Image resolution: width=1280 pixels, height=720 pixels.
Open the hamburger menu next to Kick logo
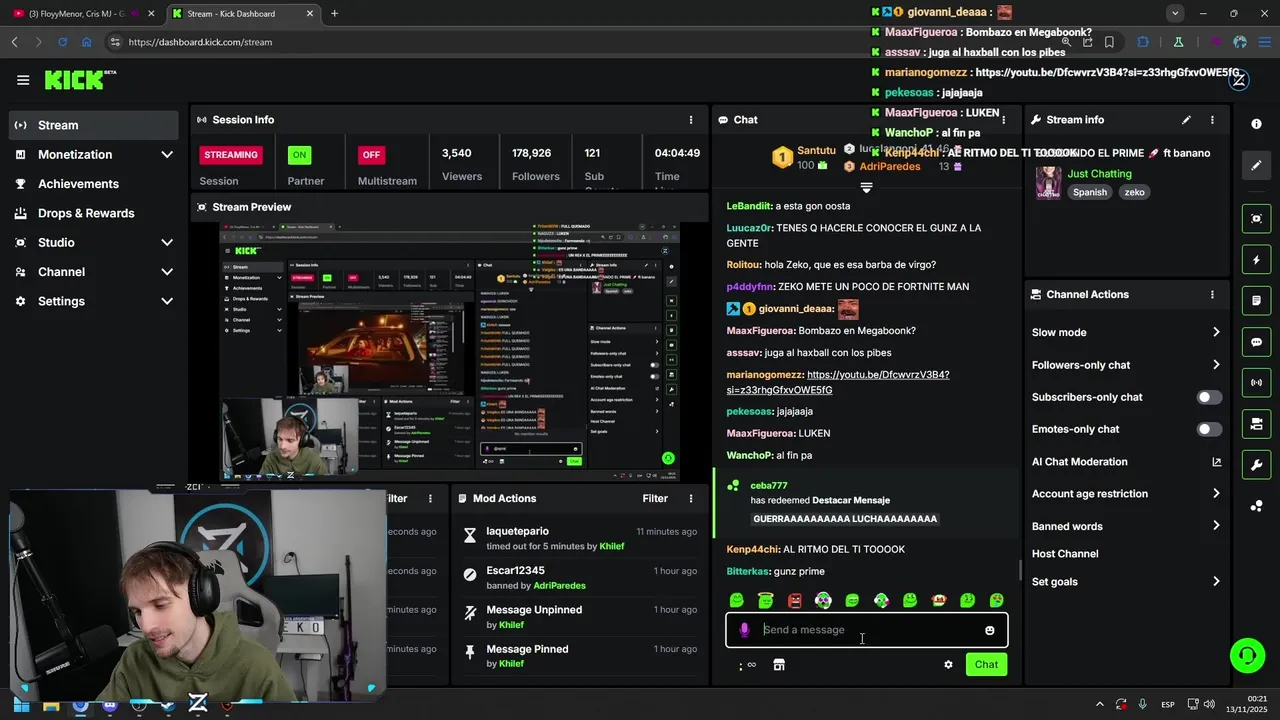(x=23, y=80)
